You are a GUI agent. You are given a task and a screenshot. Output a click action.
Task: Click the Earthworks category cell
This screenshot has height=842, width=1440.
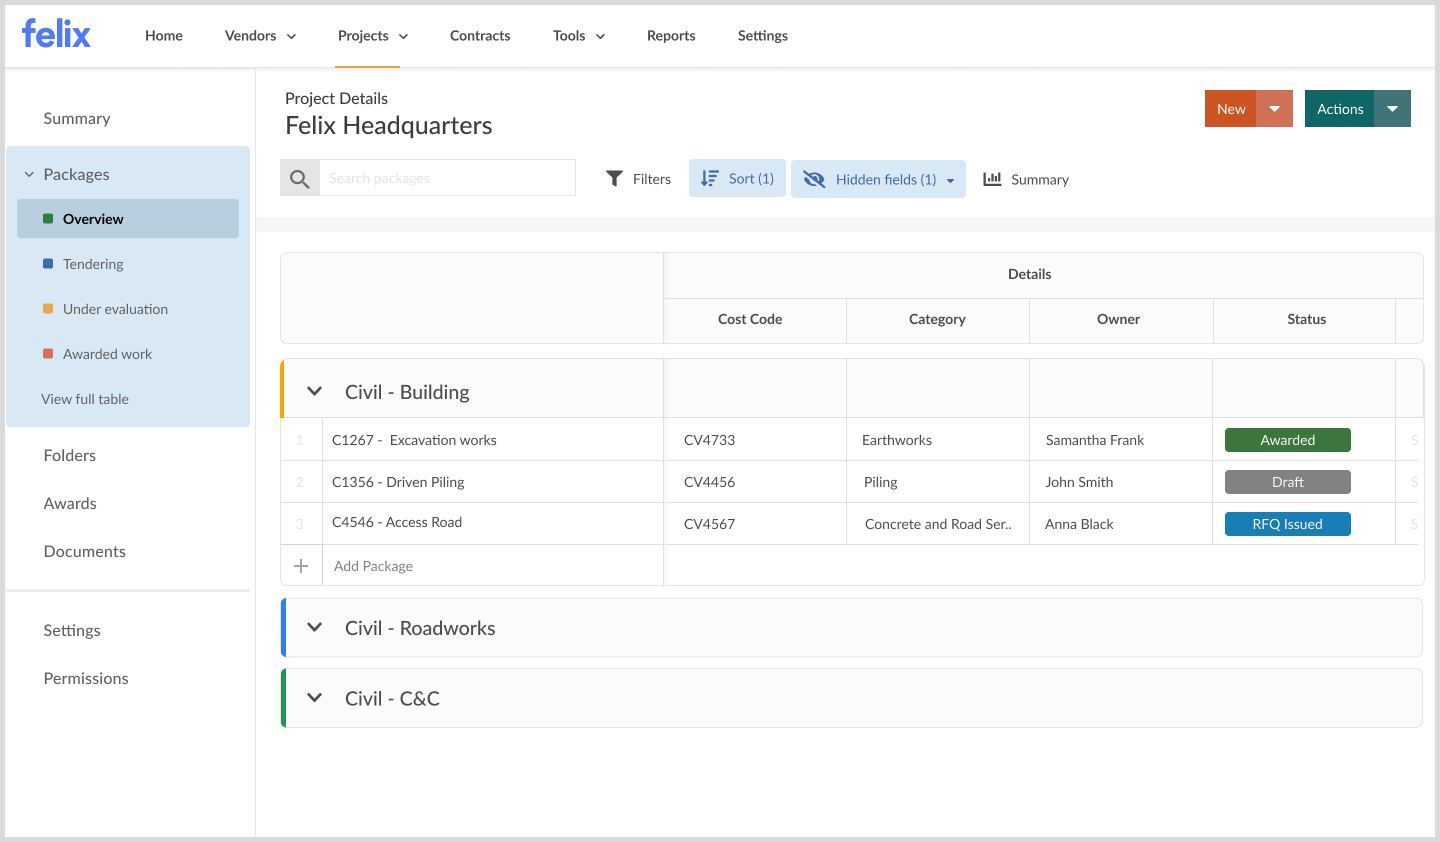point(897,440)
